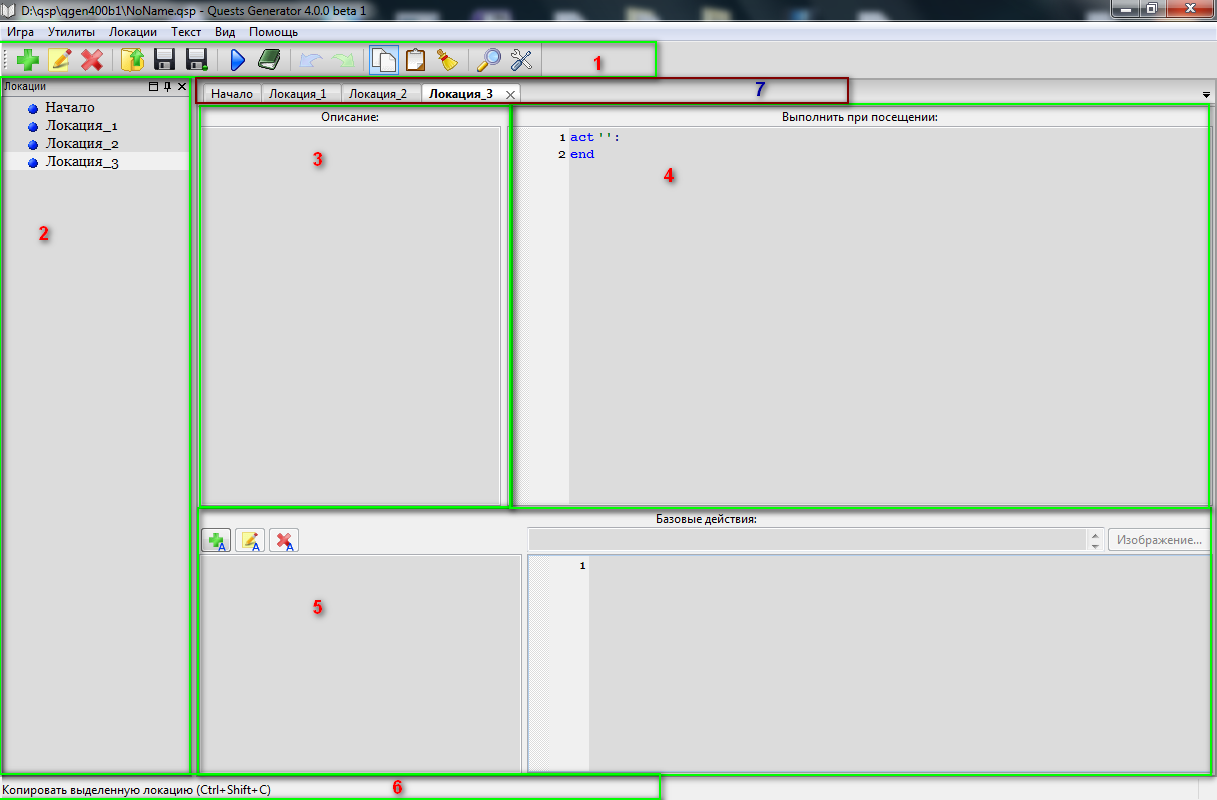This screenshot has height=800, width=1217.
Task: Click the broom clear location icon
Action: click(447, 60)
